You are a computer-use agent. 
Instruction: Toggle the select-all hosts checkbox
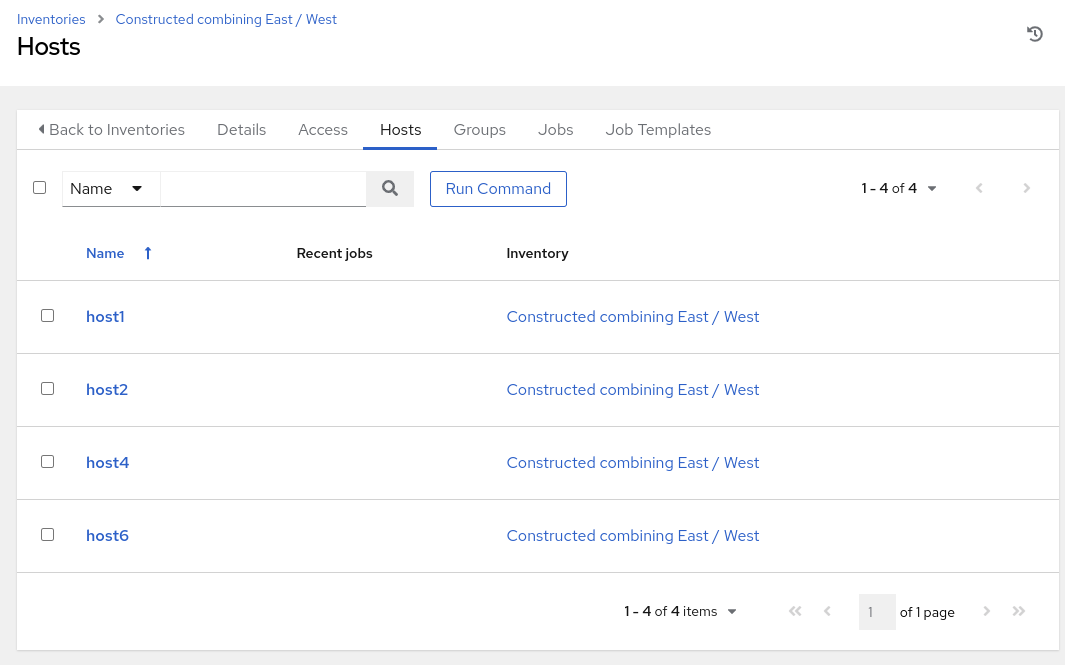click(40, 188)
